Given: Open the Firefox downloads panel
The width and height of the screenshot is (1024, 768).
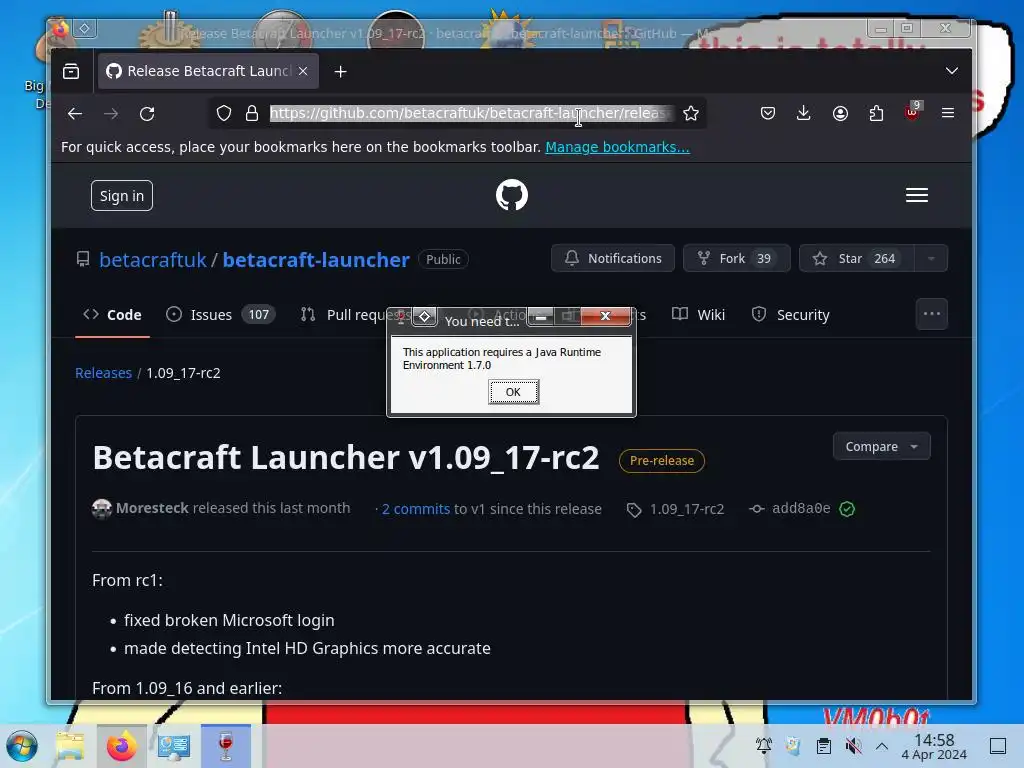Looking at the screenshot, I should (x=804, y=114).
